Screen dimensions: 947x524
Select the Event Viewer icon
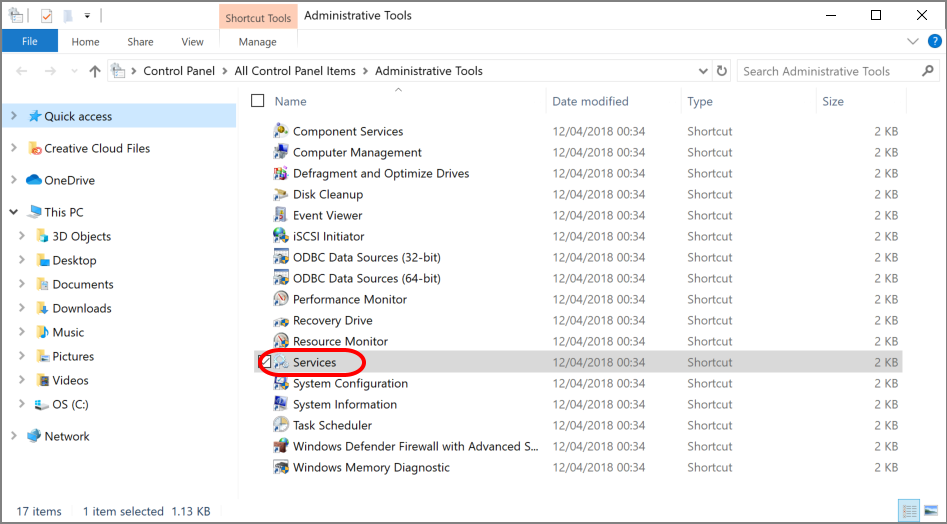click(x=281, y=215)
